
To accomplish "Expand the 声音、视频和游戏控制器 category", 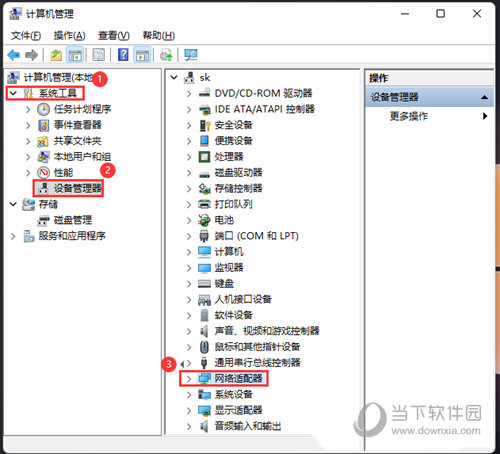I will click(189, 331).
